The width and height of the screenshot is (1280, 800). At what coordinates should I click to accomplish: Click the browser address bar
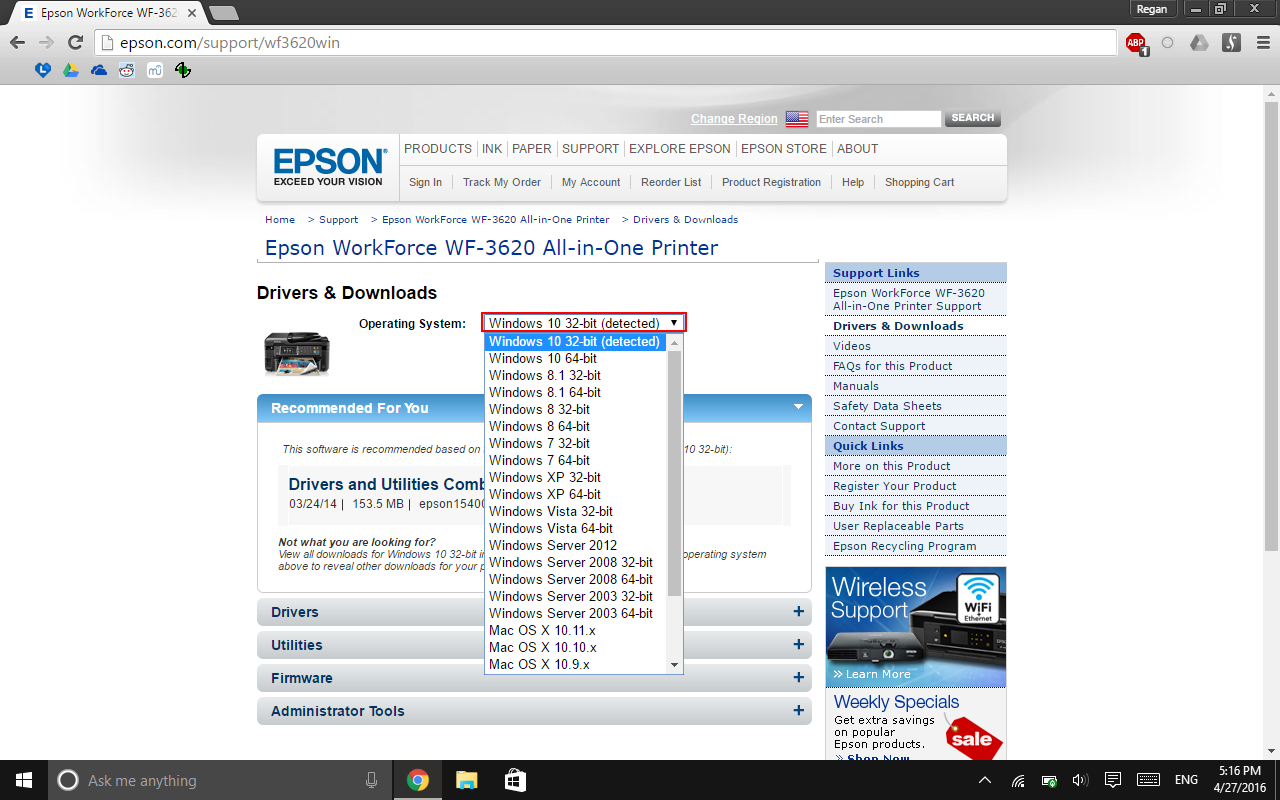click(606, 43)
